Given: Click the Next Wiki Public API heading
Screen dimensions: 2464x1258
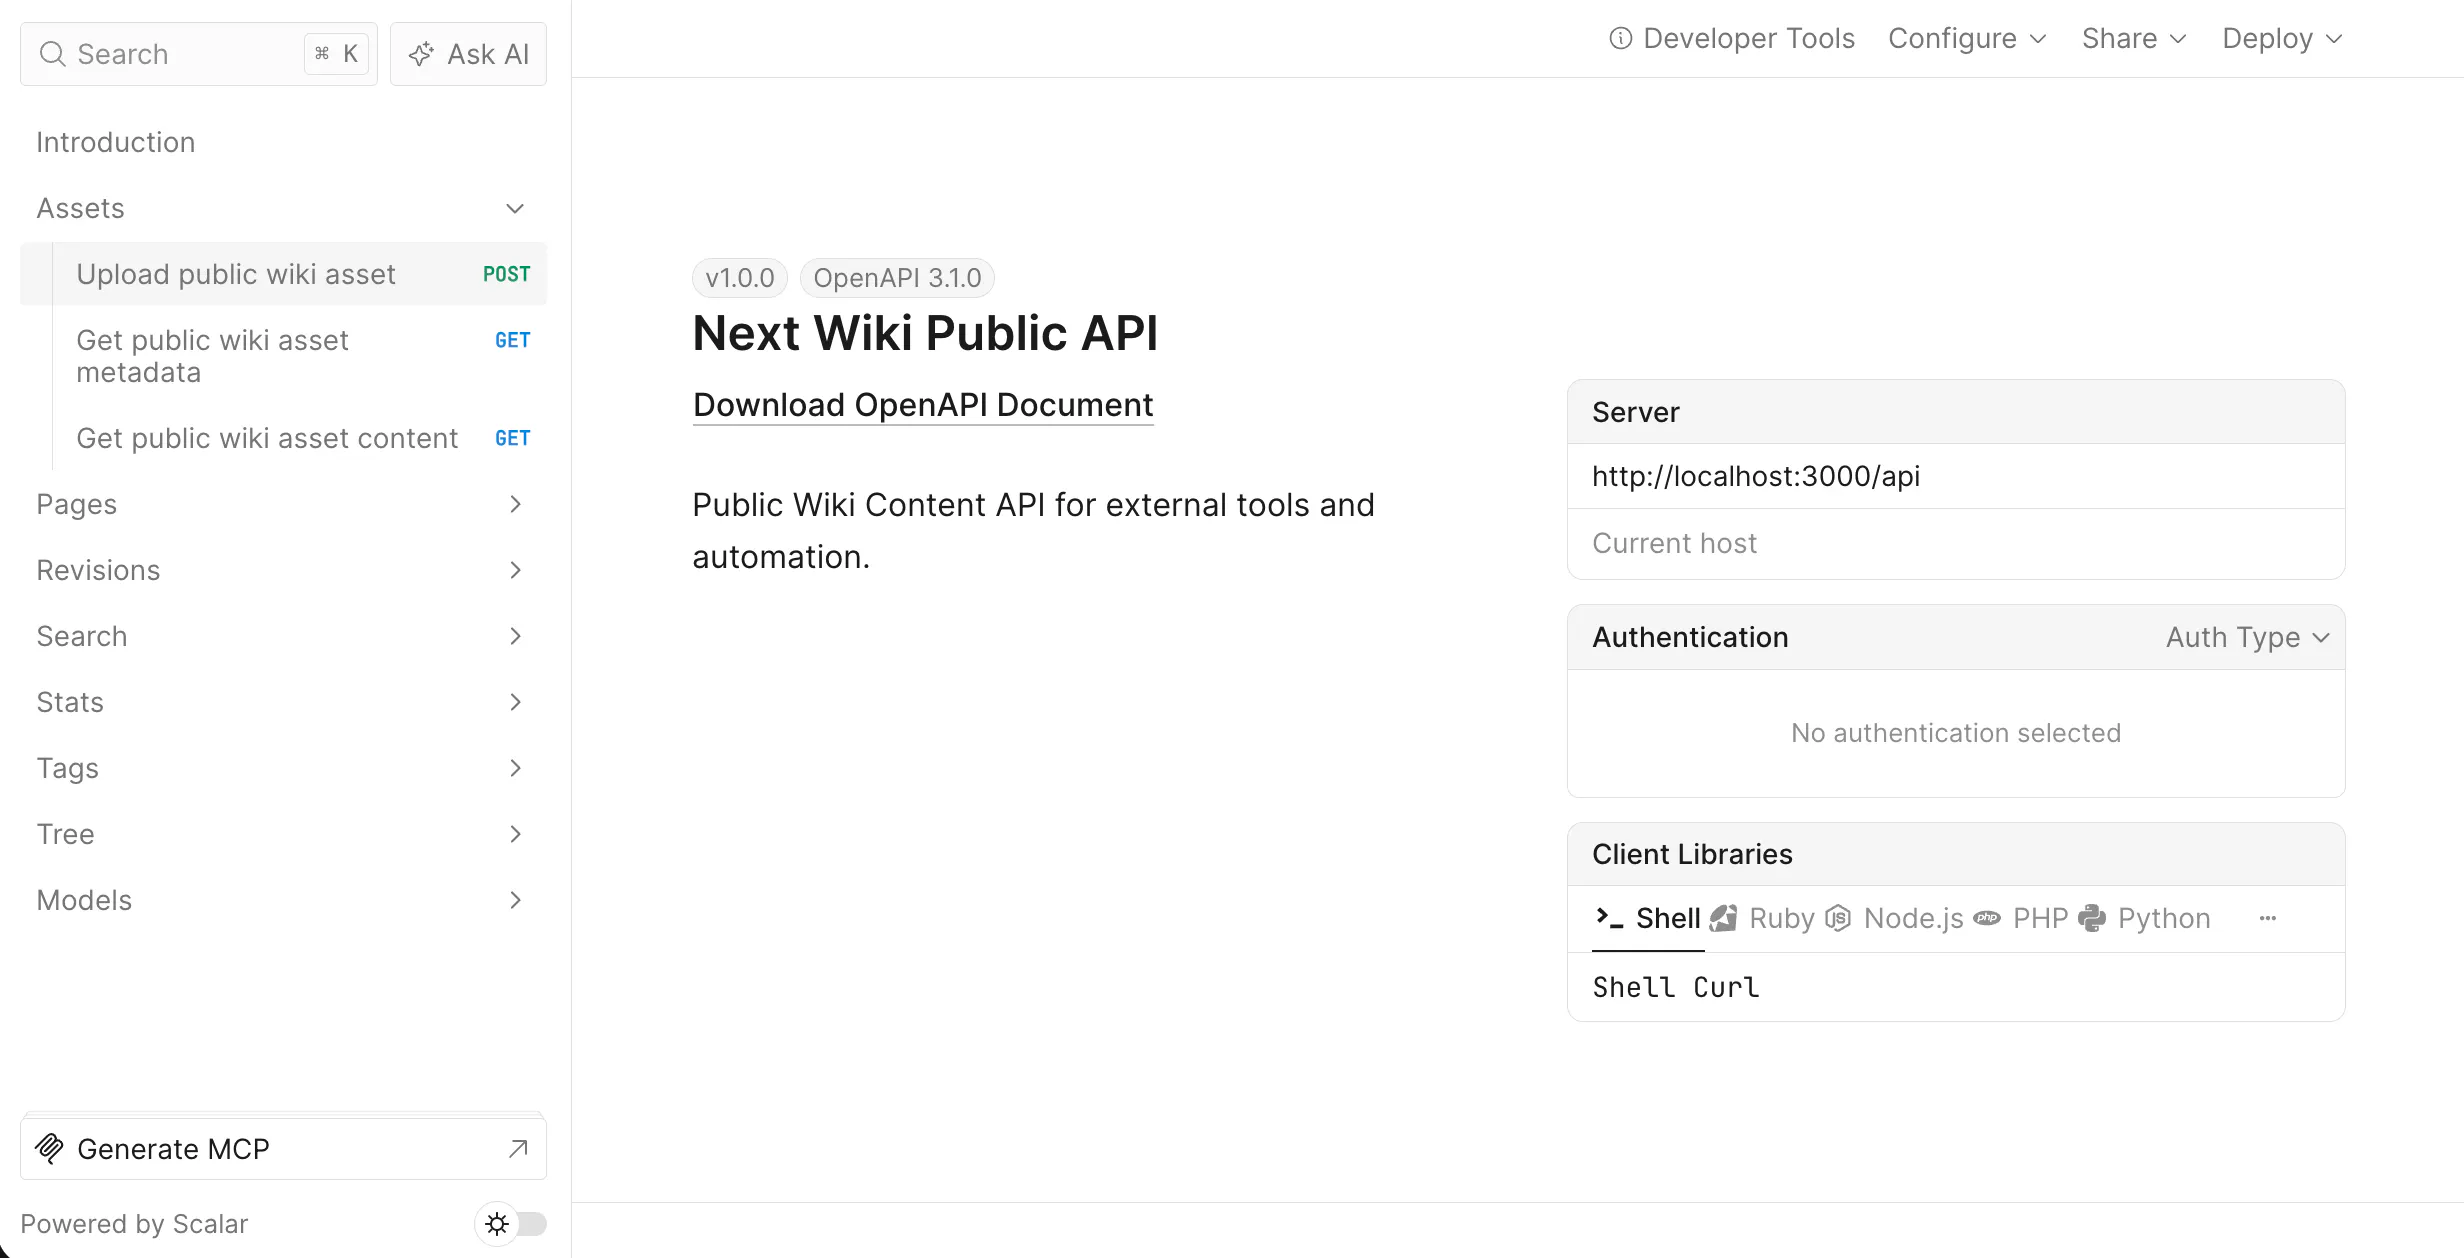Looking at the screenshot, I should pyautogui.click(x=925, y=333).
